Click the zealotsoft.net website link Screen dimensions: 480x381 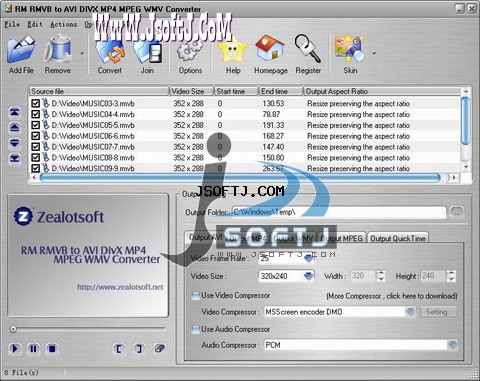point(120,287)
